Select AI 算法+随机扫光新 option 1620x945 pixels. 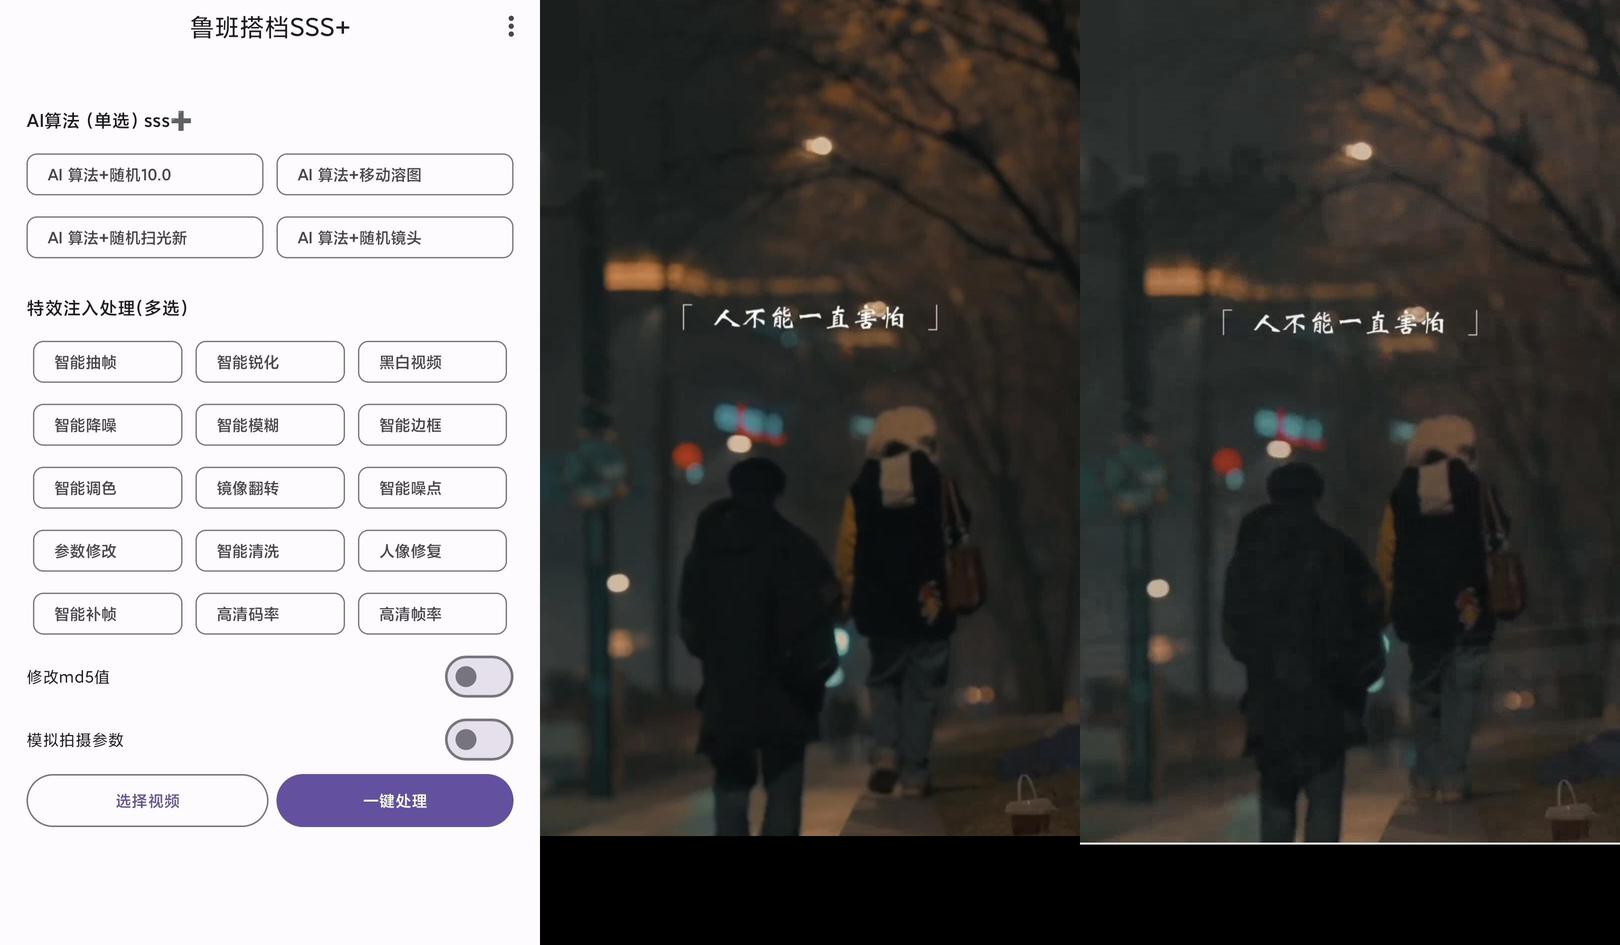pos(145,237)
